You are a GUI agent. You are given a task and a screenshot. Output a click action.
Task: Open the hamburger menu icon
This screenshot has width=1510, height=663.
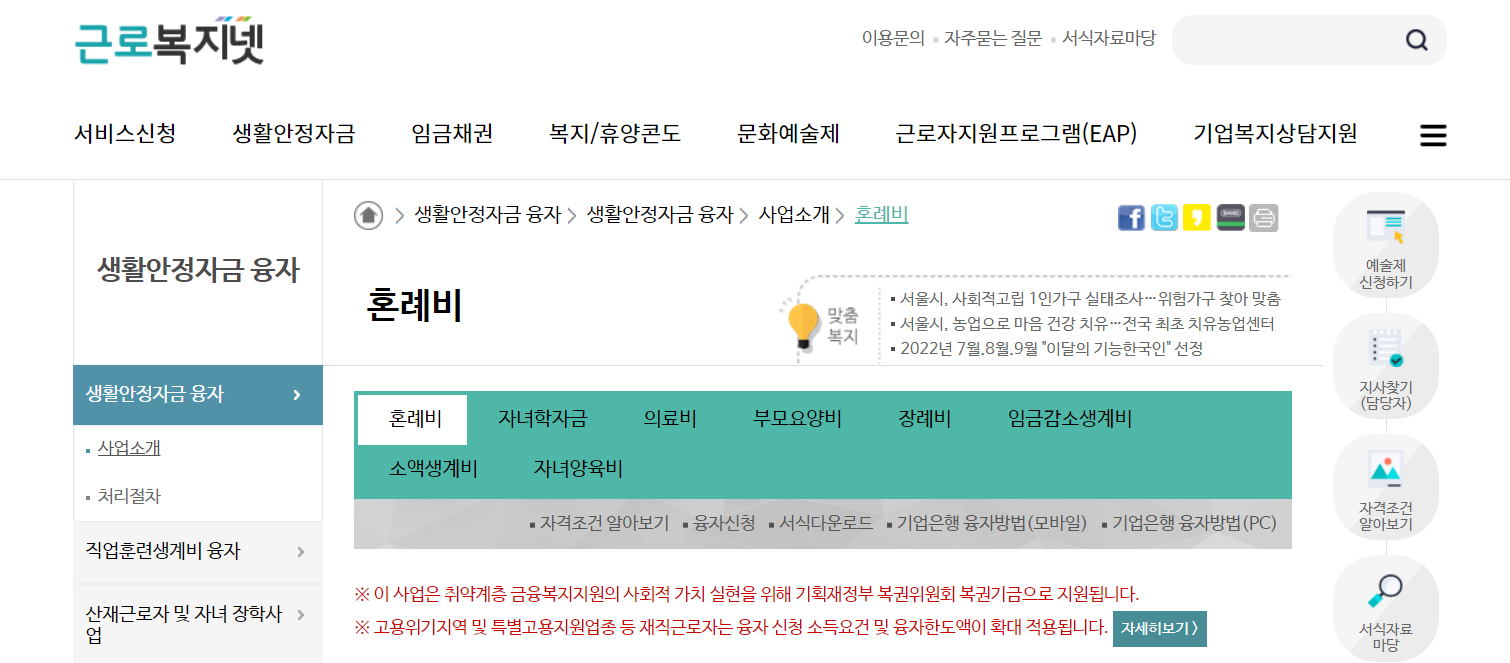(1433, 135)
